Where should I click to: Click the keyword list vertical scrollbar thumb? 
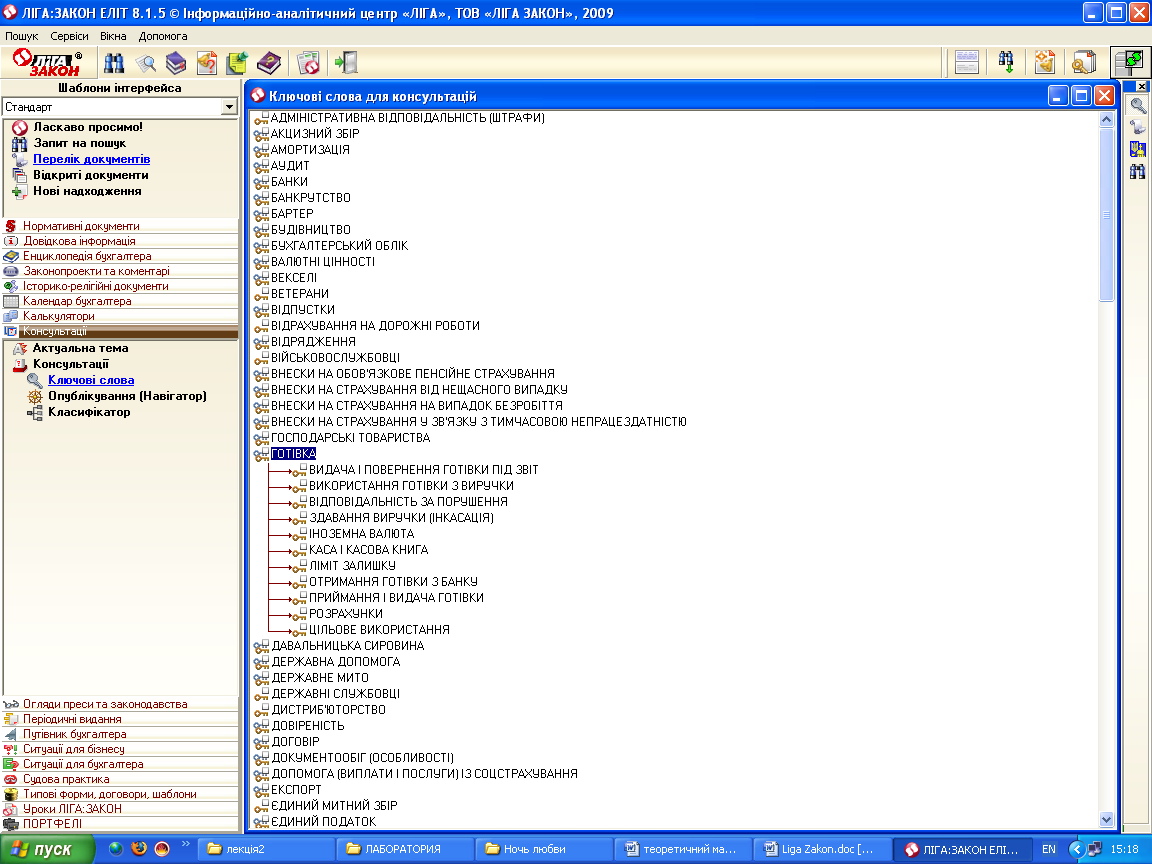(x=1106, y=215)
